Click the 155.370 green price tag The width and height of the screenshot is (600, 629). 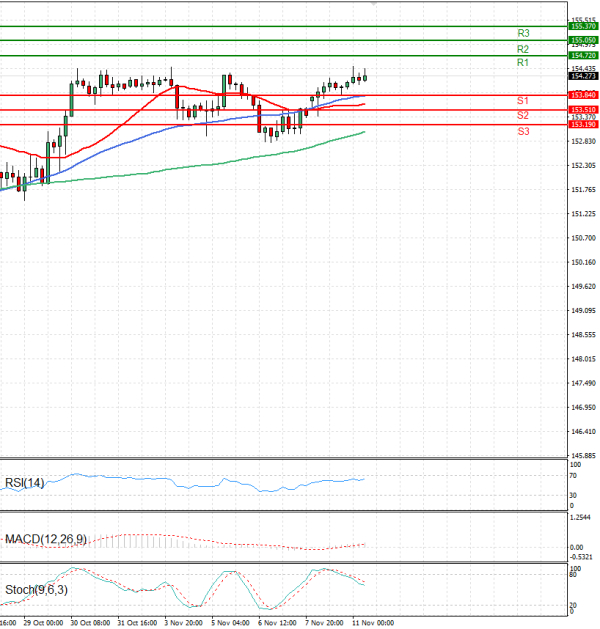[583, 25]
